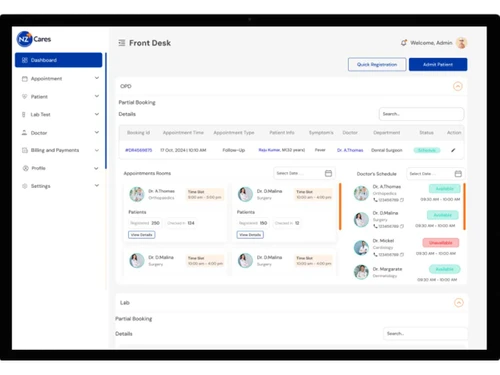Click the Settings gear icon
This screenshot has height=375, width=500.
(x=25, y=186)
